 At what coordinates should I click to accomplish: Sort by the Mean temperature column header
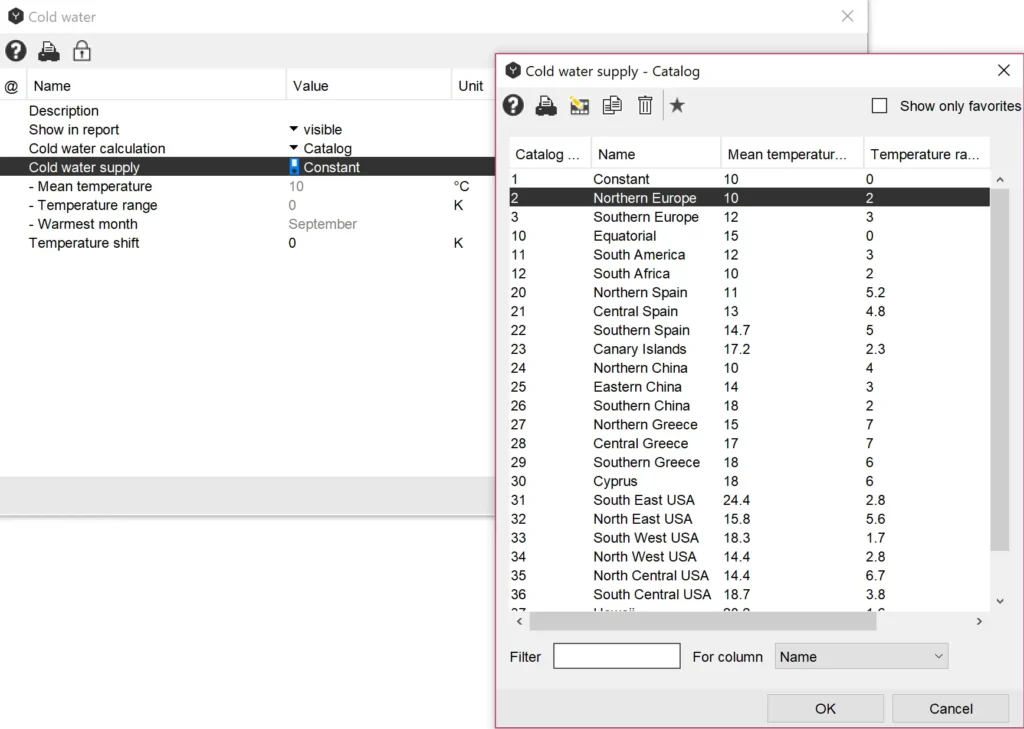pyautogui.click(x=790, y=155)
